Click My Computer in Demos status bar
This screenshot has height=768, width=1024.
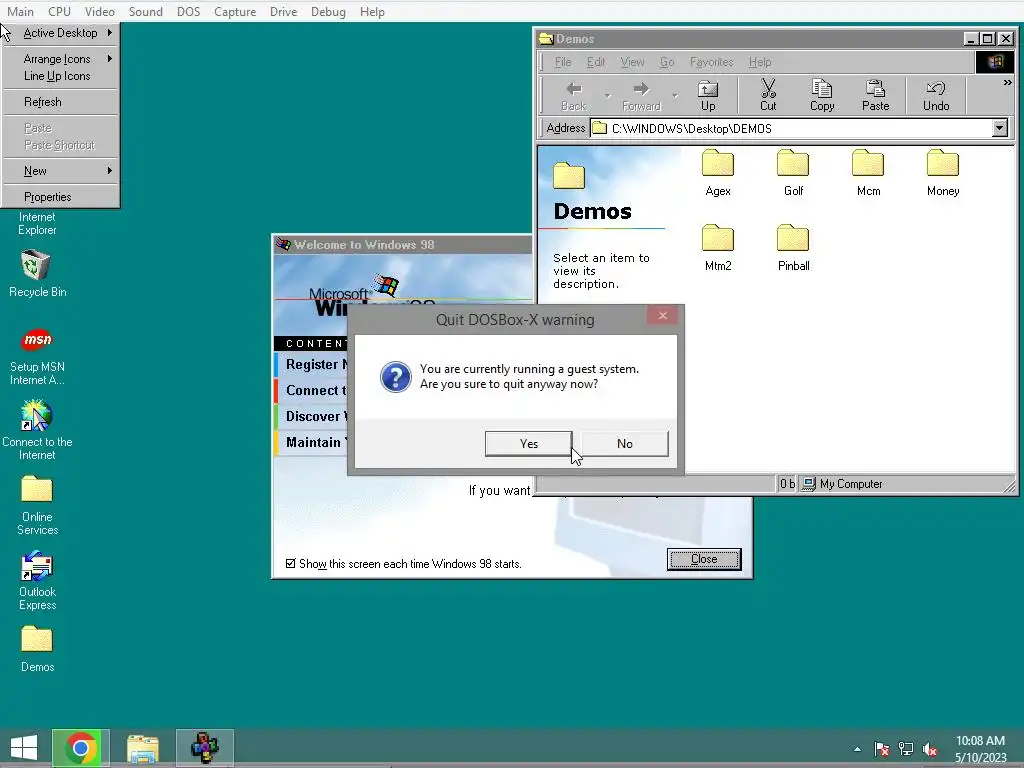click(x=842, y=484)
